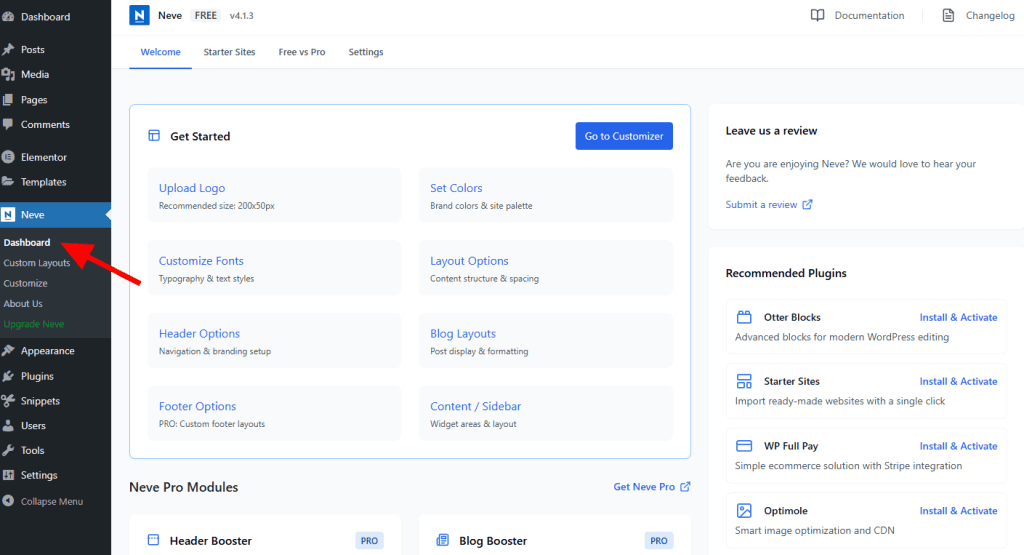This screenshot has width=1024, height=555.
Task: Open the Free vs Pro tab
Action: pos(302,52)
